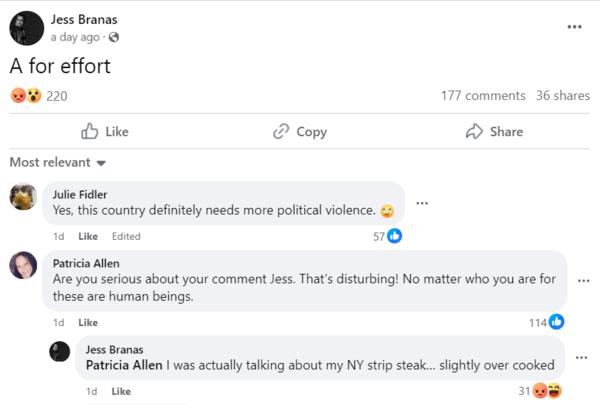Click the Like thumbs-up on the post
Viewport: 600px width, 405px height.
(x=105, y=131)
